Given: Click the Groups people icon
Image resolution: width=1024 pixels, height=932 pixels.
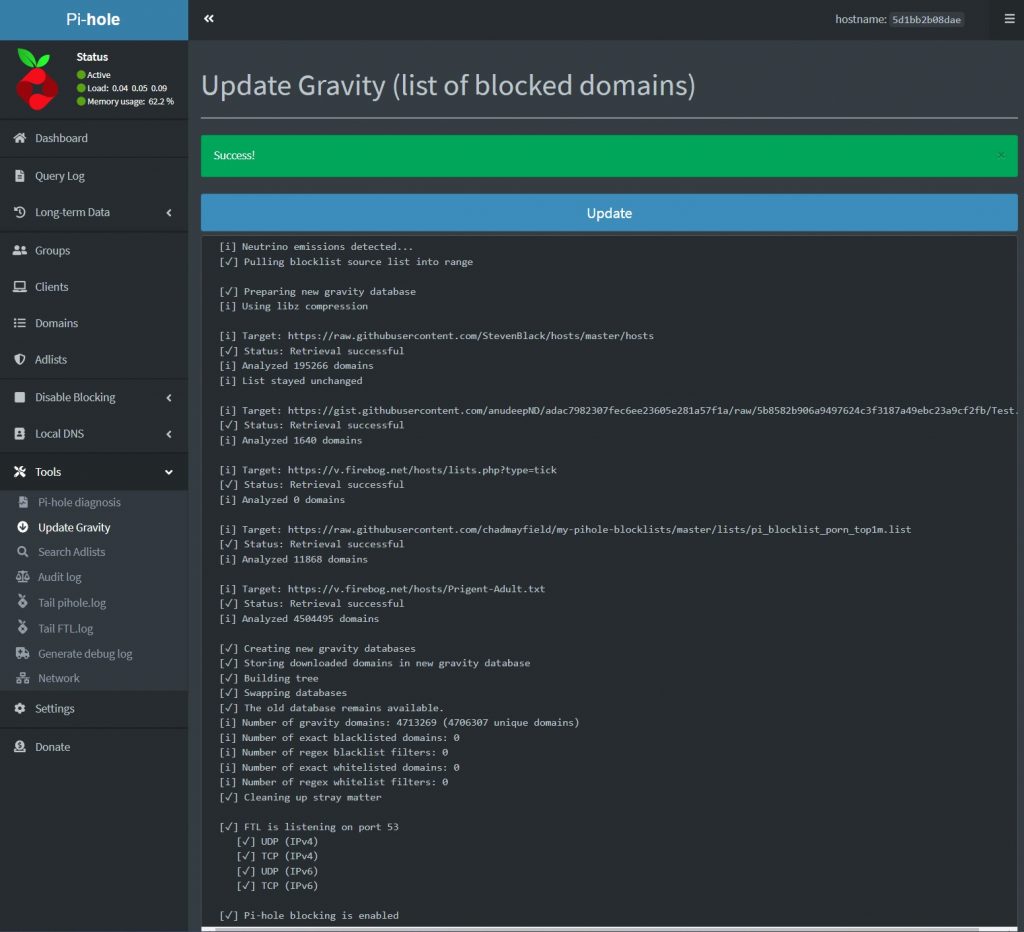Looking at the screenshot, I should [x=20, y=250].
